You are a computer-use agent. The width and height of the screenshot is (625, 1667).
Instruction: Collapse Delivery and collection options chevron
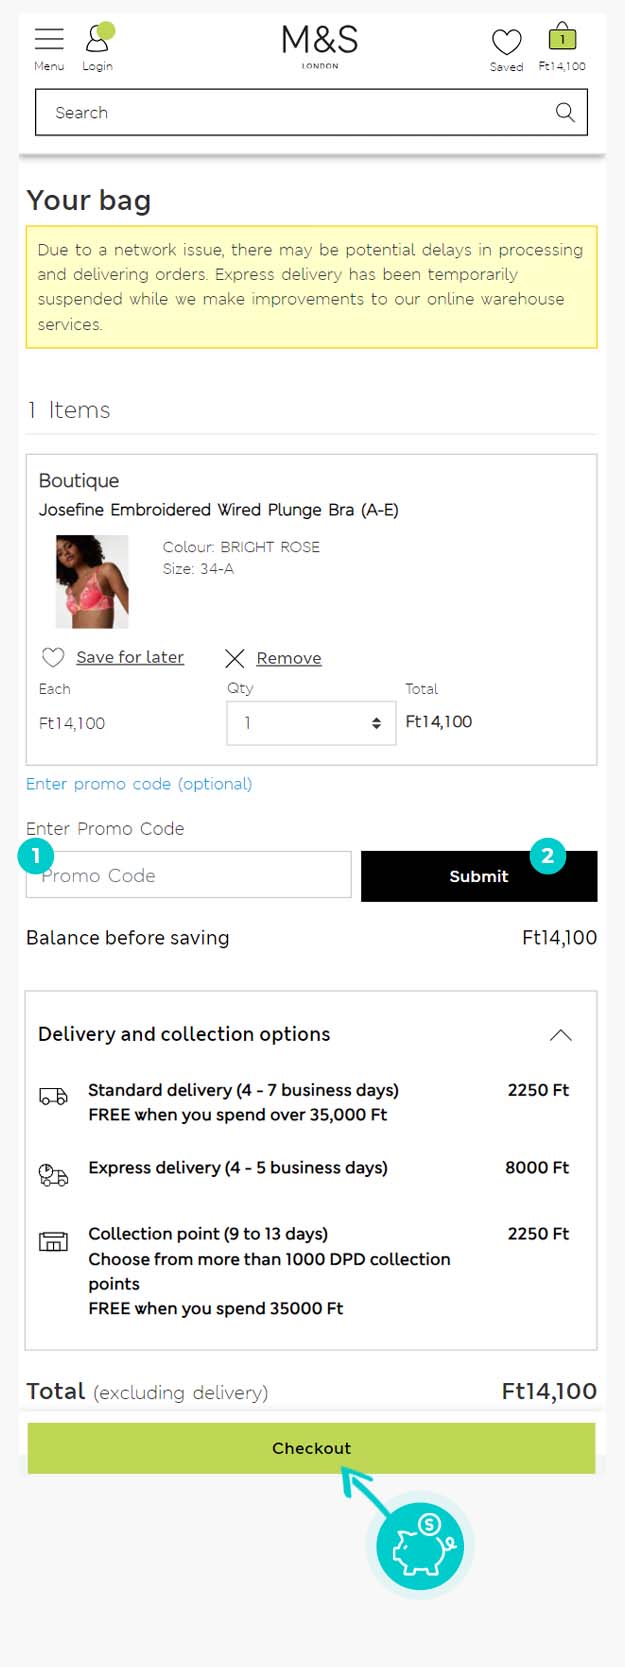[561, 1035]
